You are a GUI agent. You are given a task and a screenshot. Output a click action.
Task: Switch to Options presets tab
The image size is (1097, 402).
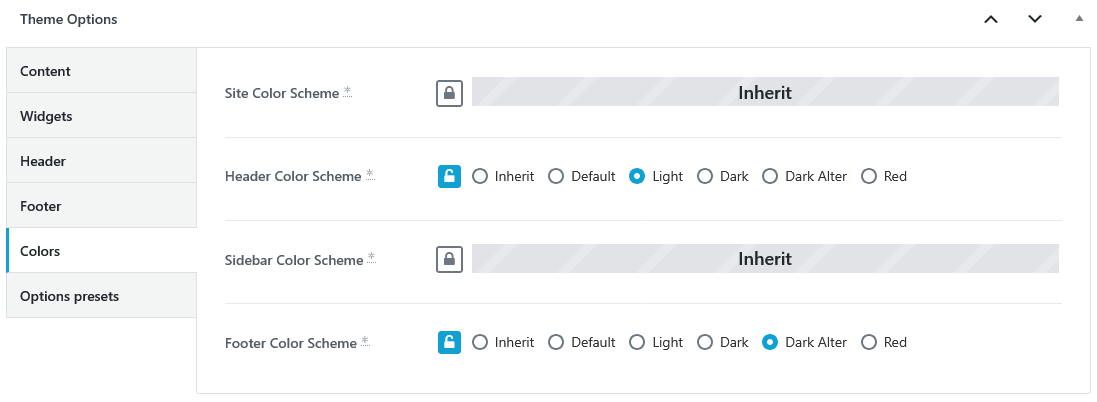click(101, 296)
